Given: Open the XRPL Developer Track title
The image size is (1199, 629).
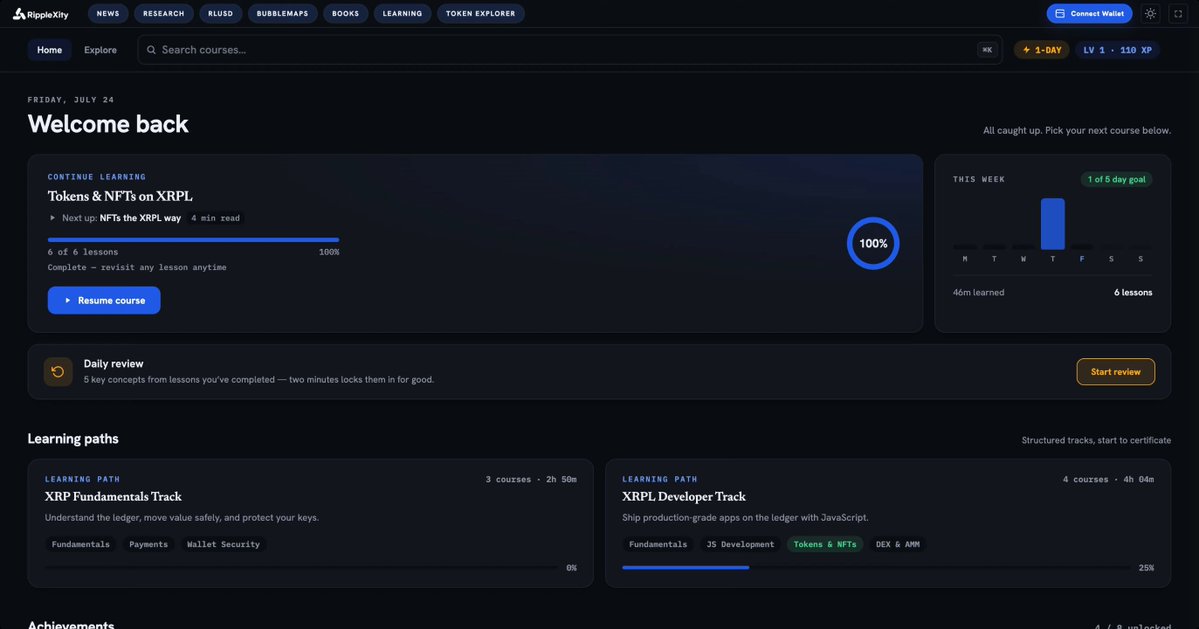Looking at the screenshot, I should click(x=684, y=497).
